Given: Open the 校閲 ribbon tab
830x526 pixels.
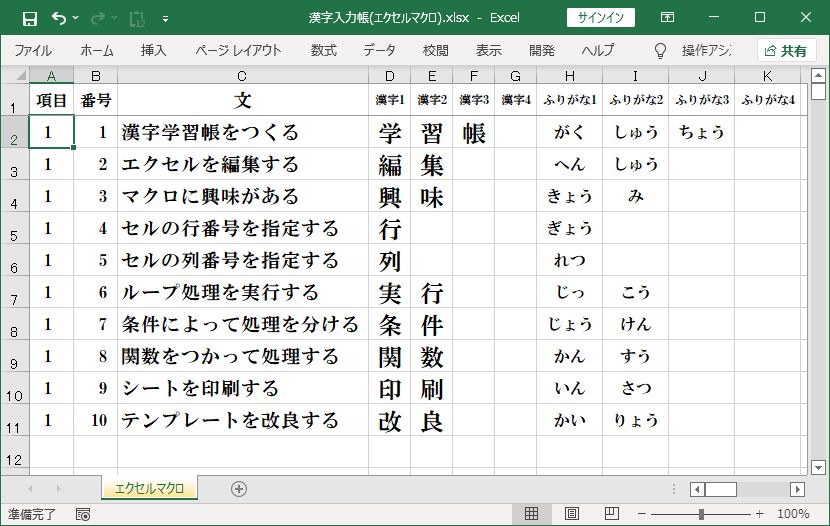Looking at the screenshot, I should pos(436,50).
